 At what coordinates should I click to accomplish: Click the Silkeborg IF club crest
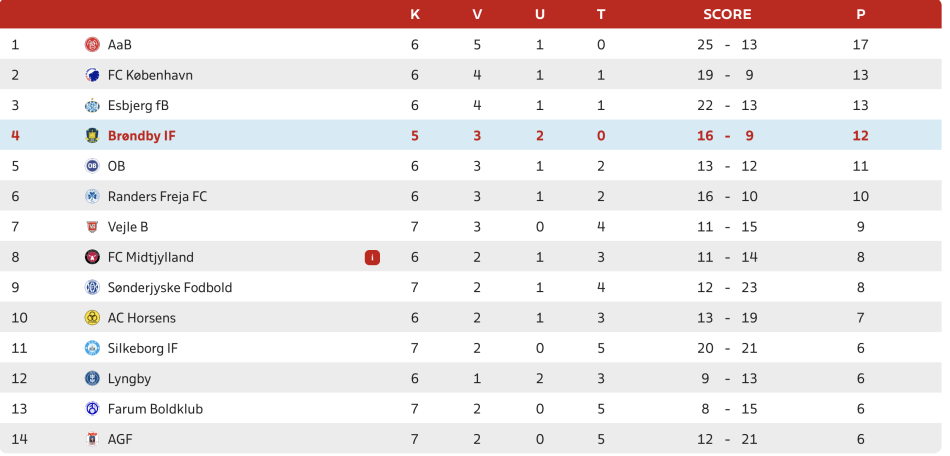click(92, 348)
